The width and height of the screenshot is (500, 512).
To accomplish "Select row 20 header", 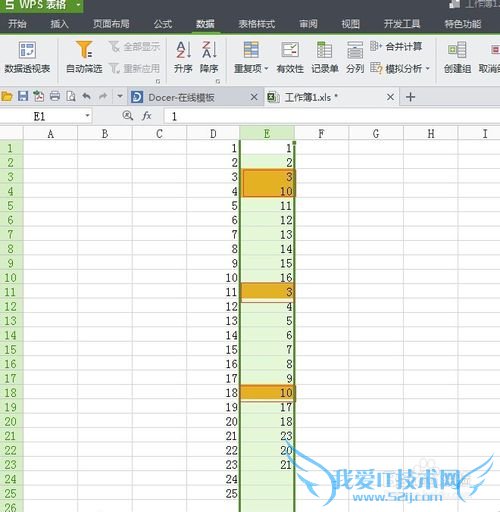I will [x=11, y=421].
